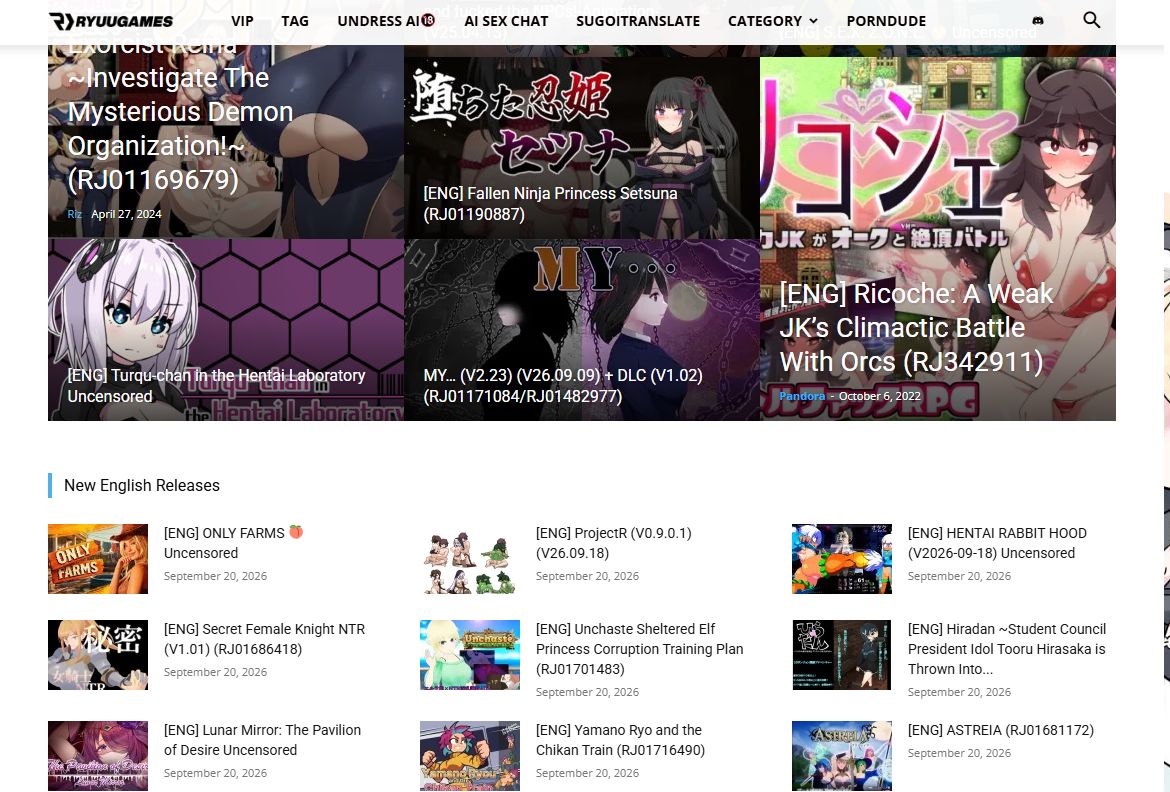
Task: Click the date under ONLY FARMS
Action: coord(215,576)
